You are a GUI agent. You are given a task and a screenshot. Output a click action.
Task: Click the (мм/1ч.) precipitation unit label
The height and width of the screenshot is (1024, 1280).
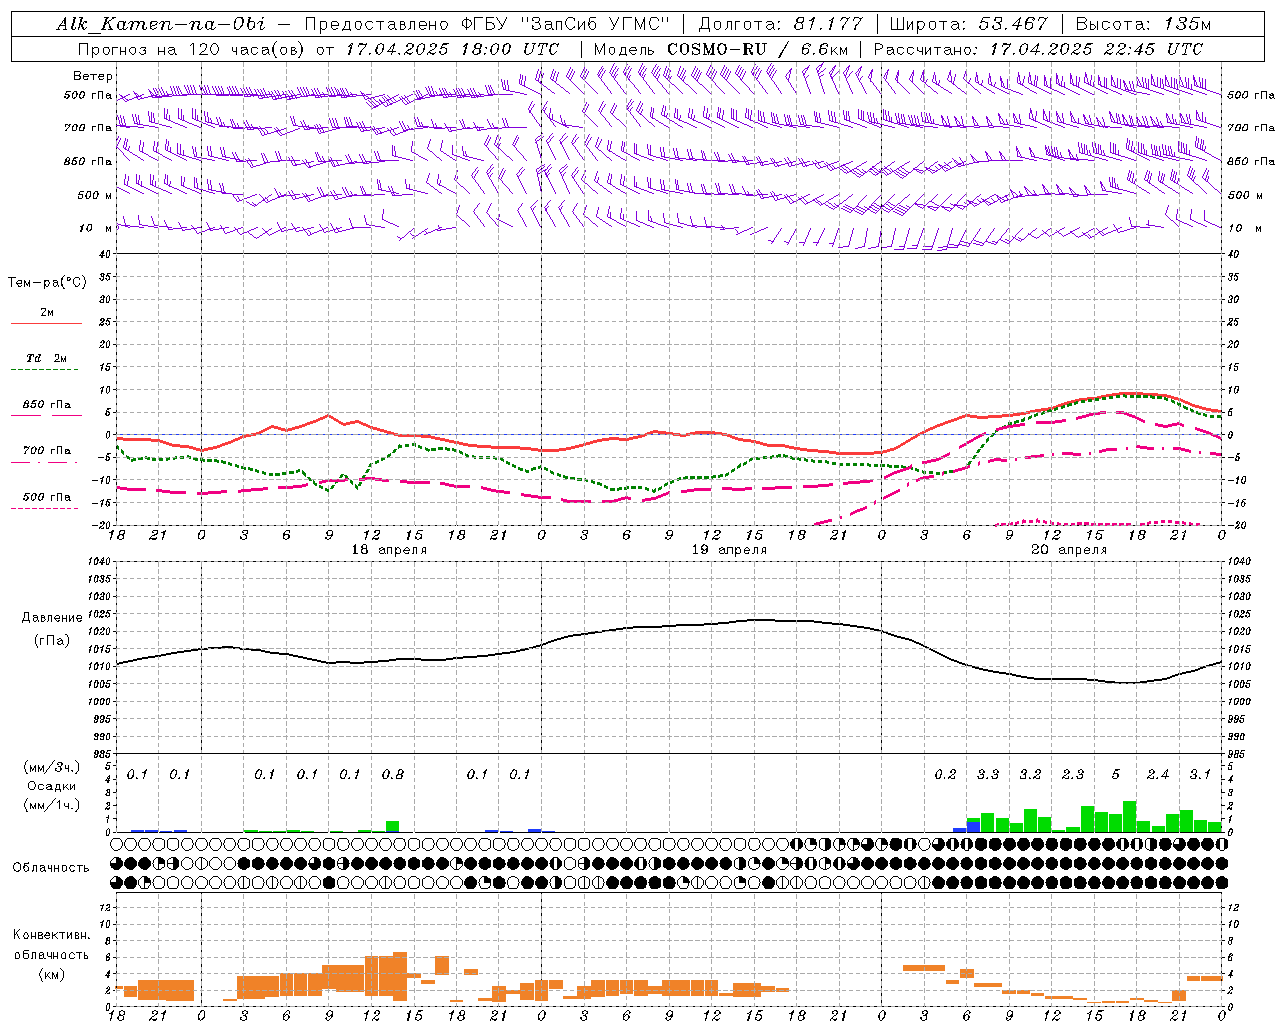click(x=52, y=805)
